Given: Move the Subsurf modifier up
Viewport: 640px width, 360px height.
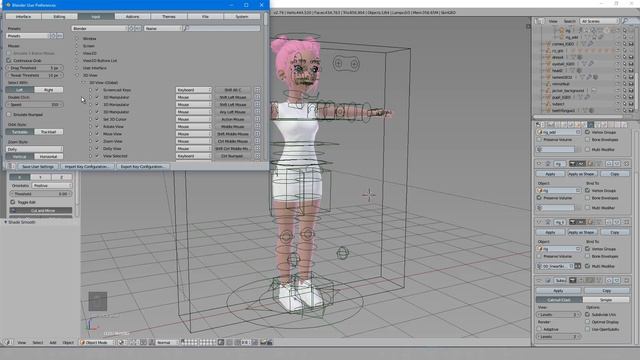Looking at the screenshot, I should (x=609, y=280).
